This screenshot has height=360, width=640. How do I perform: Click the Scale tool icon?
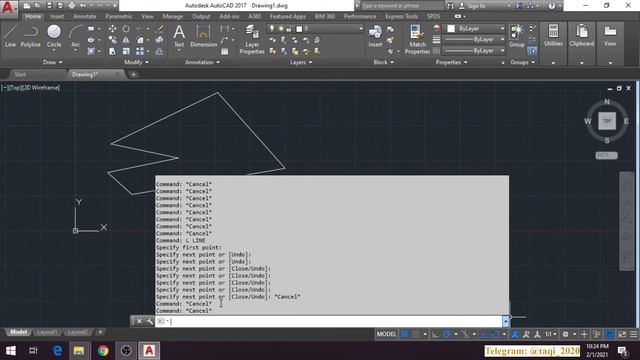point(126,51)
